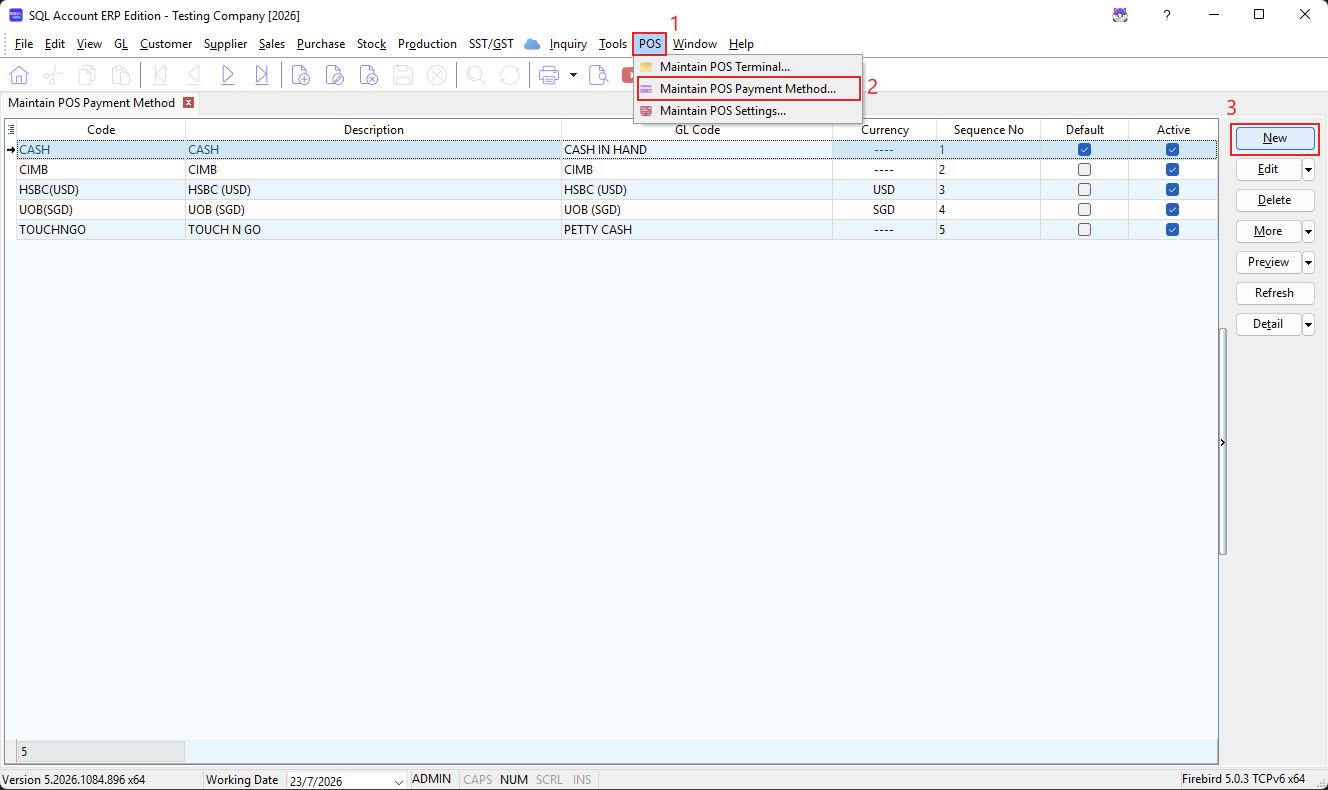
Task: Click the ADMIN user in status bar
Action: pyautogui.click(x=431, y=779)
